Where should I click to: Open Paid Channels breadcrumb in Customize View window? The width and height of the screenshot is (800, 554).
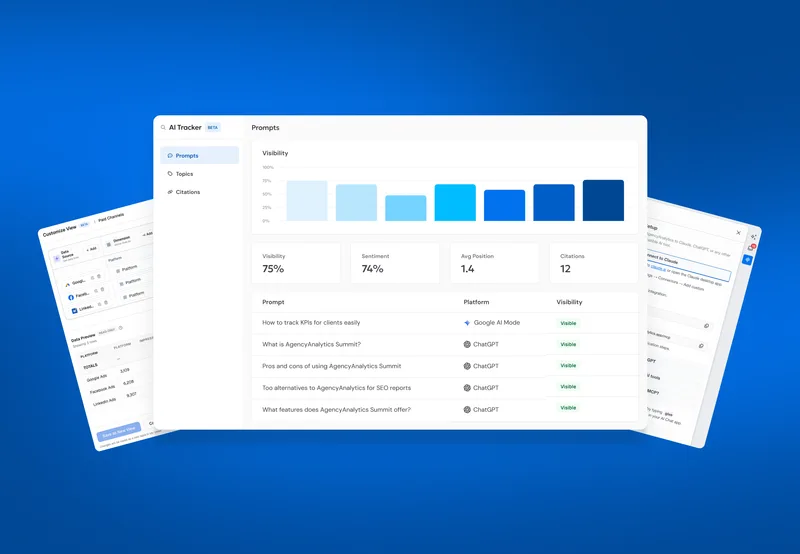[111, 217]
